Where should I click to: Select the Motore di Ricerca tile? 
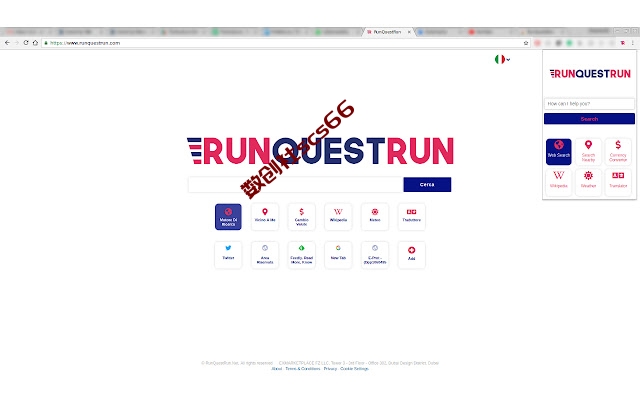pyautogui.click(x=228, y=217)
